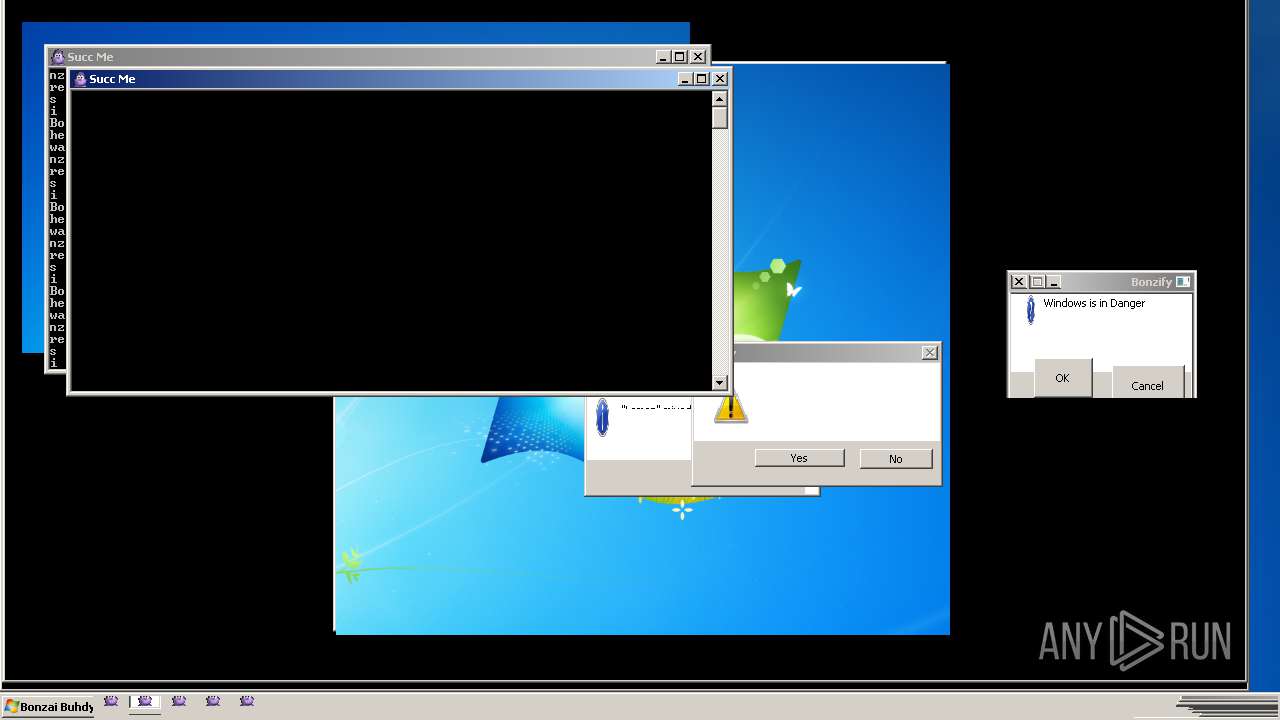Image resolution: width=1280 pixels, height=720 pixels.
Task: Click scrollbar up arrow in front Succ Me window
Action: pos(719,98)
